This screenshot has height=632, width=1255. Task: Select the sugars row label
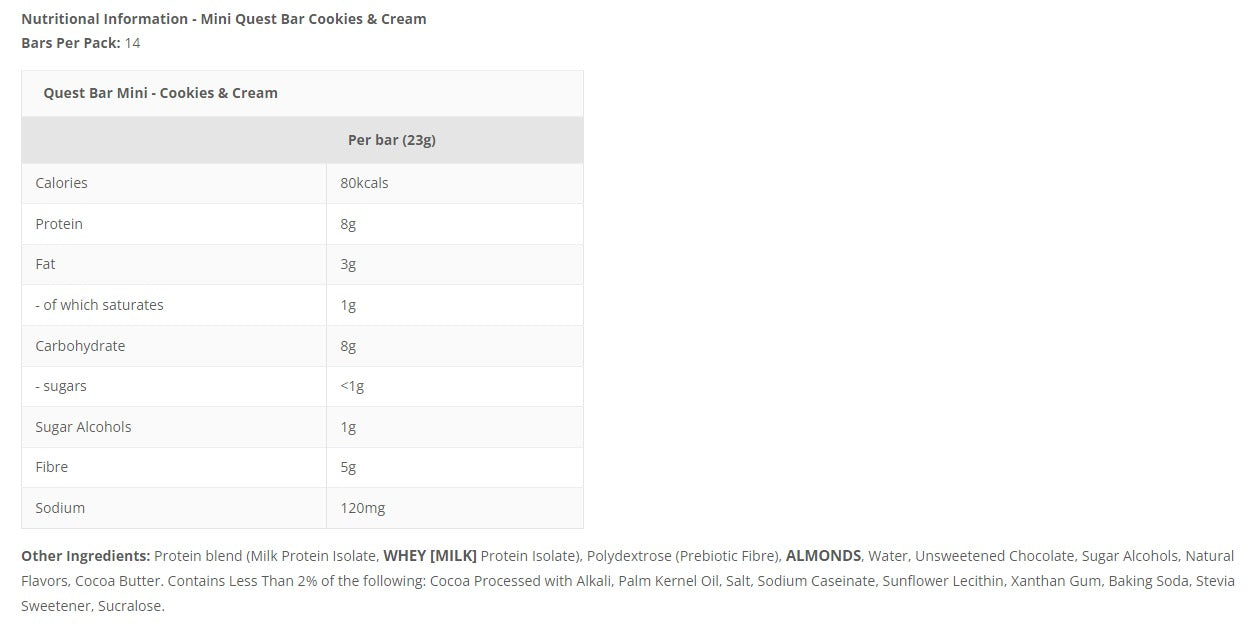pos(61,386)
